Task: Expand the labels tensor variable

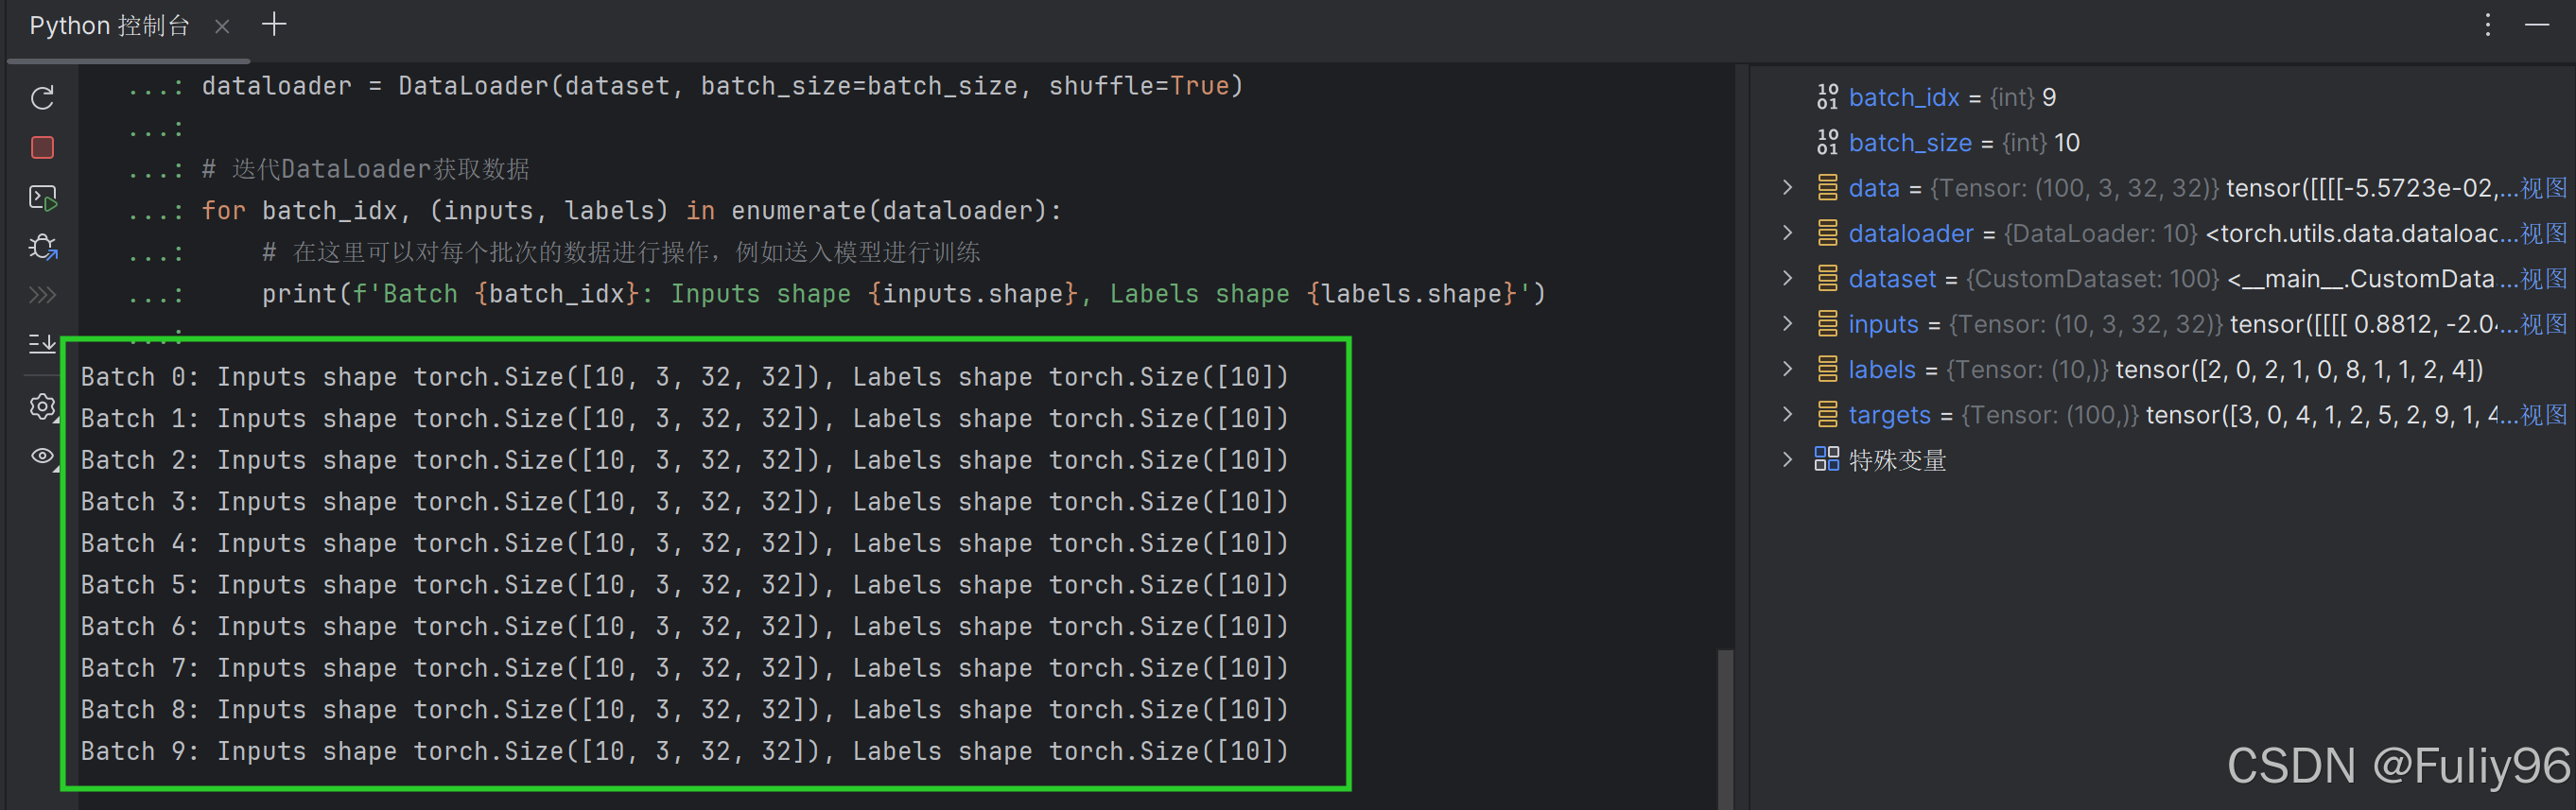Action: (1787, 369)
